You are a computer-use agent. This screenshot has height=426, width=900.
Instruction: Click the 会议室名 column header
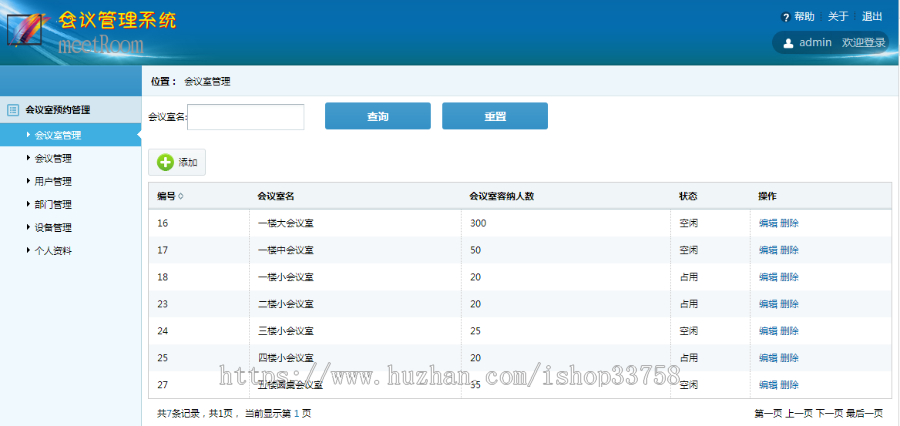pyautogui.click(x=276, y=196)
